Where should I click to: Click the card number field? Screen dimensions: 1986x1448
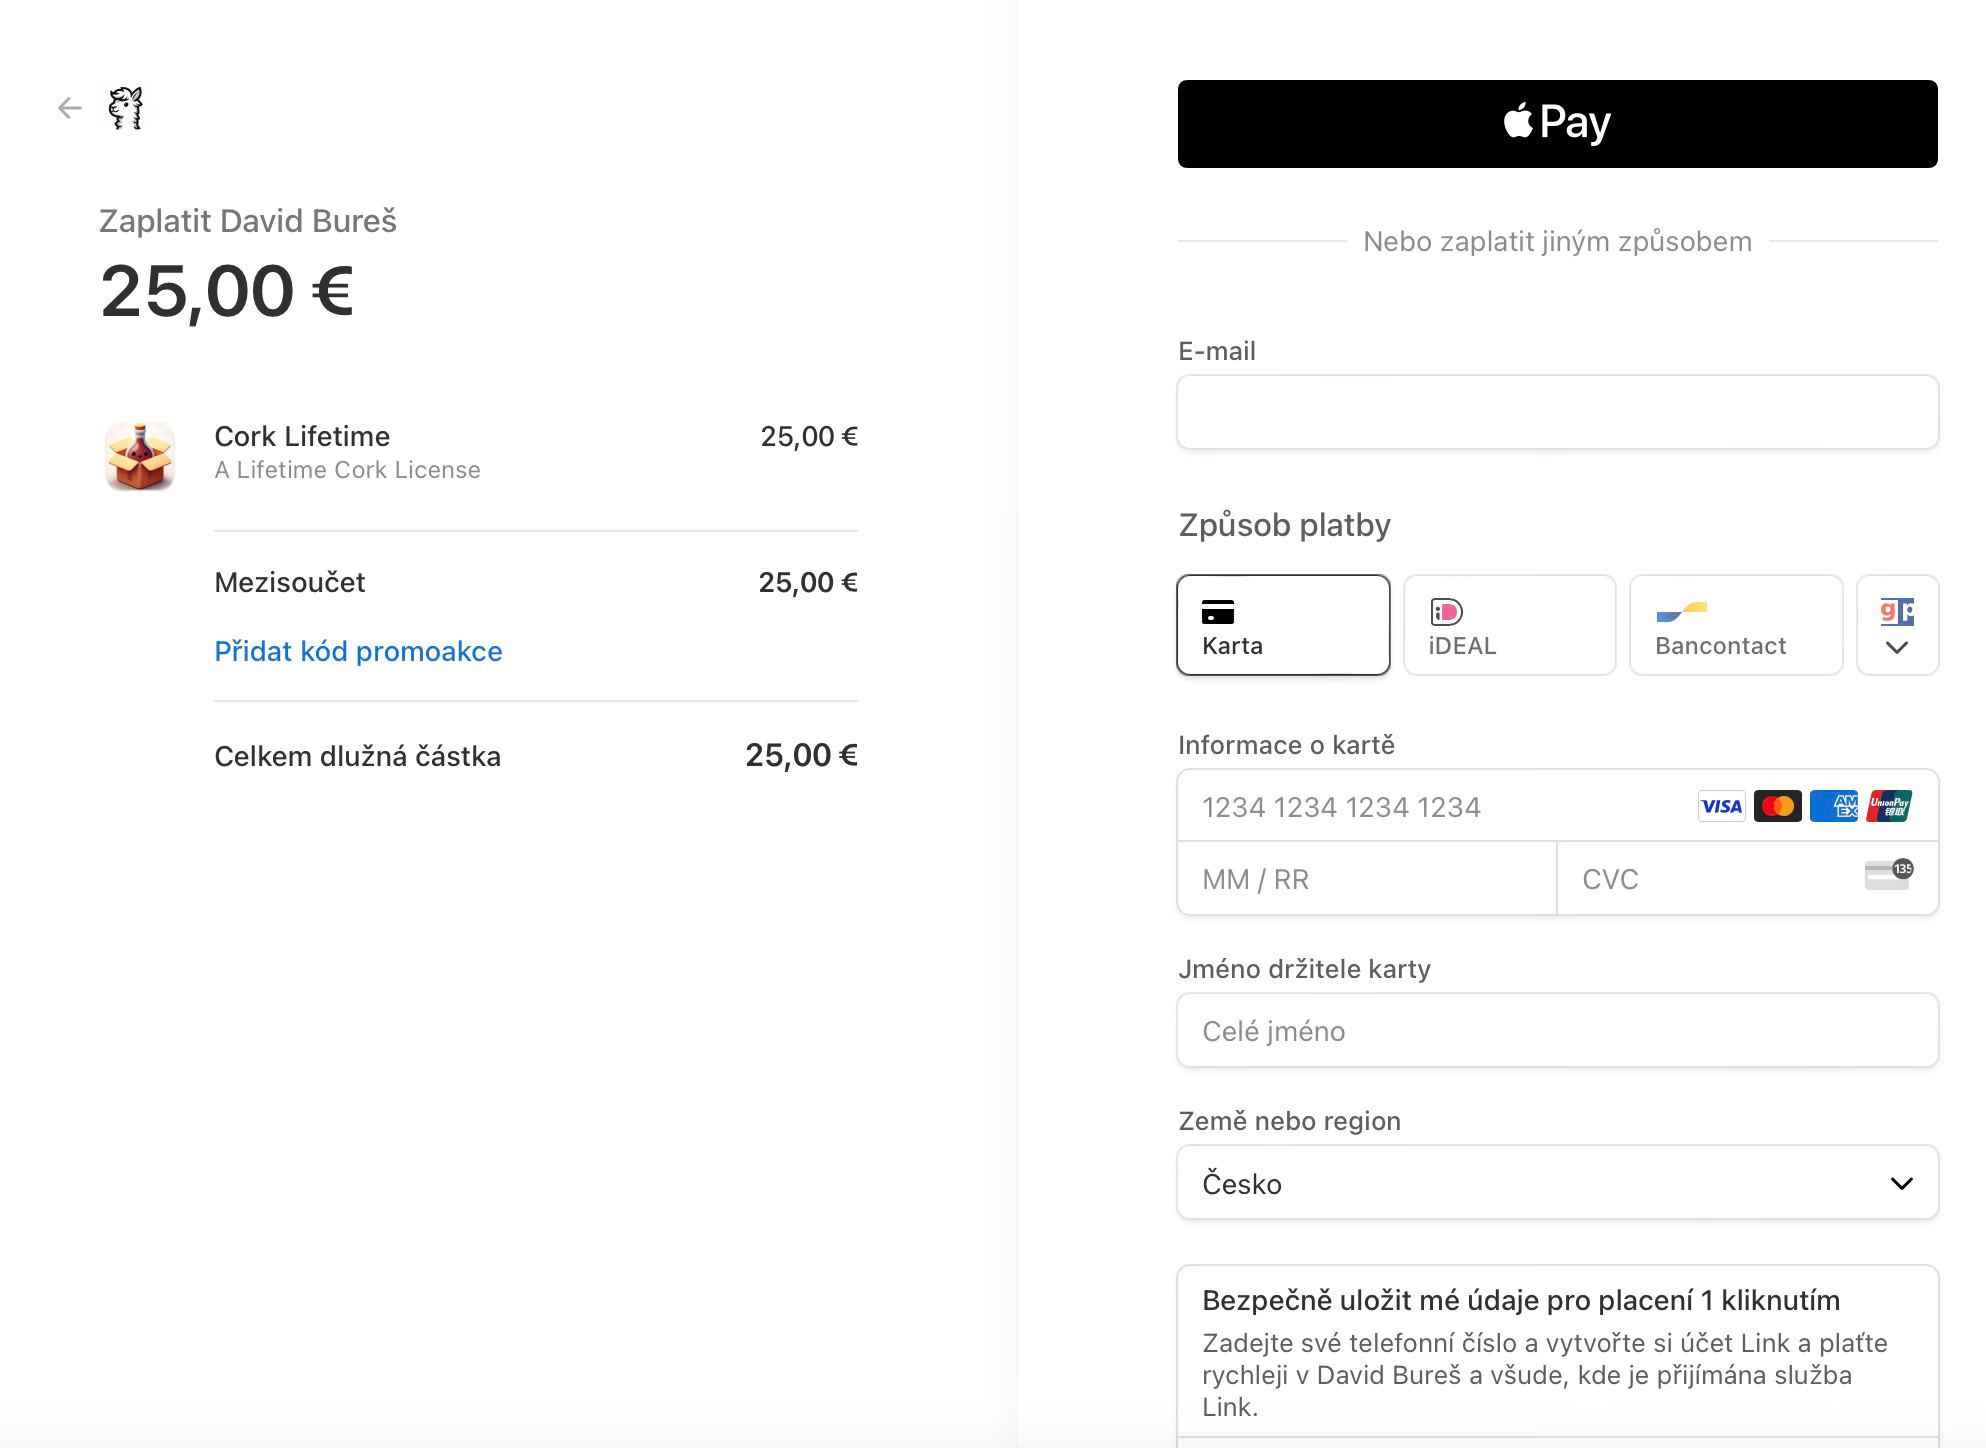(x=1430, y=807)
